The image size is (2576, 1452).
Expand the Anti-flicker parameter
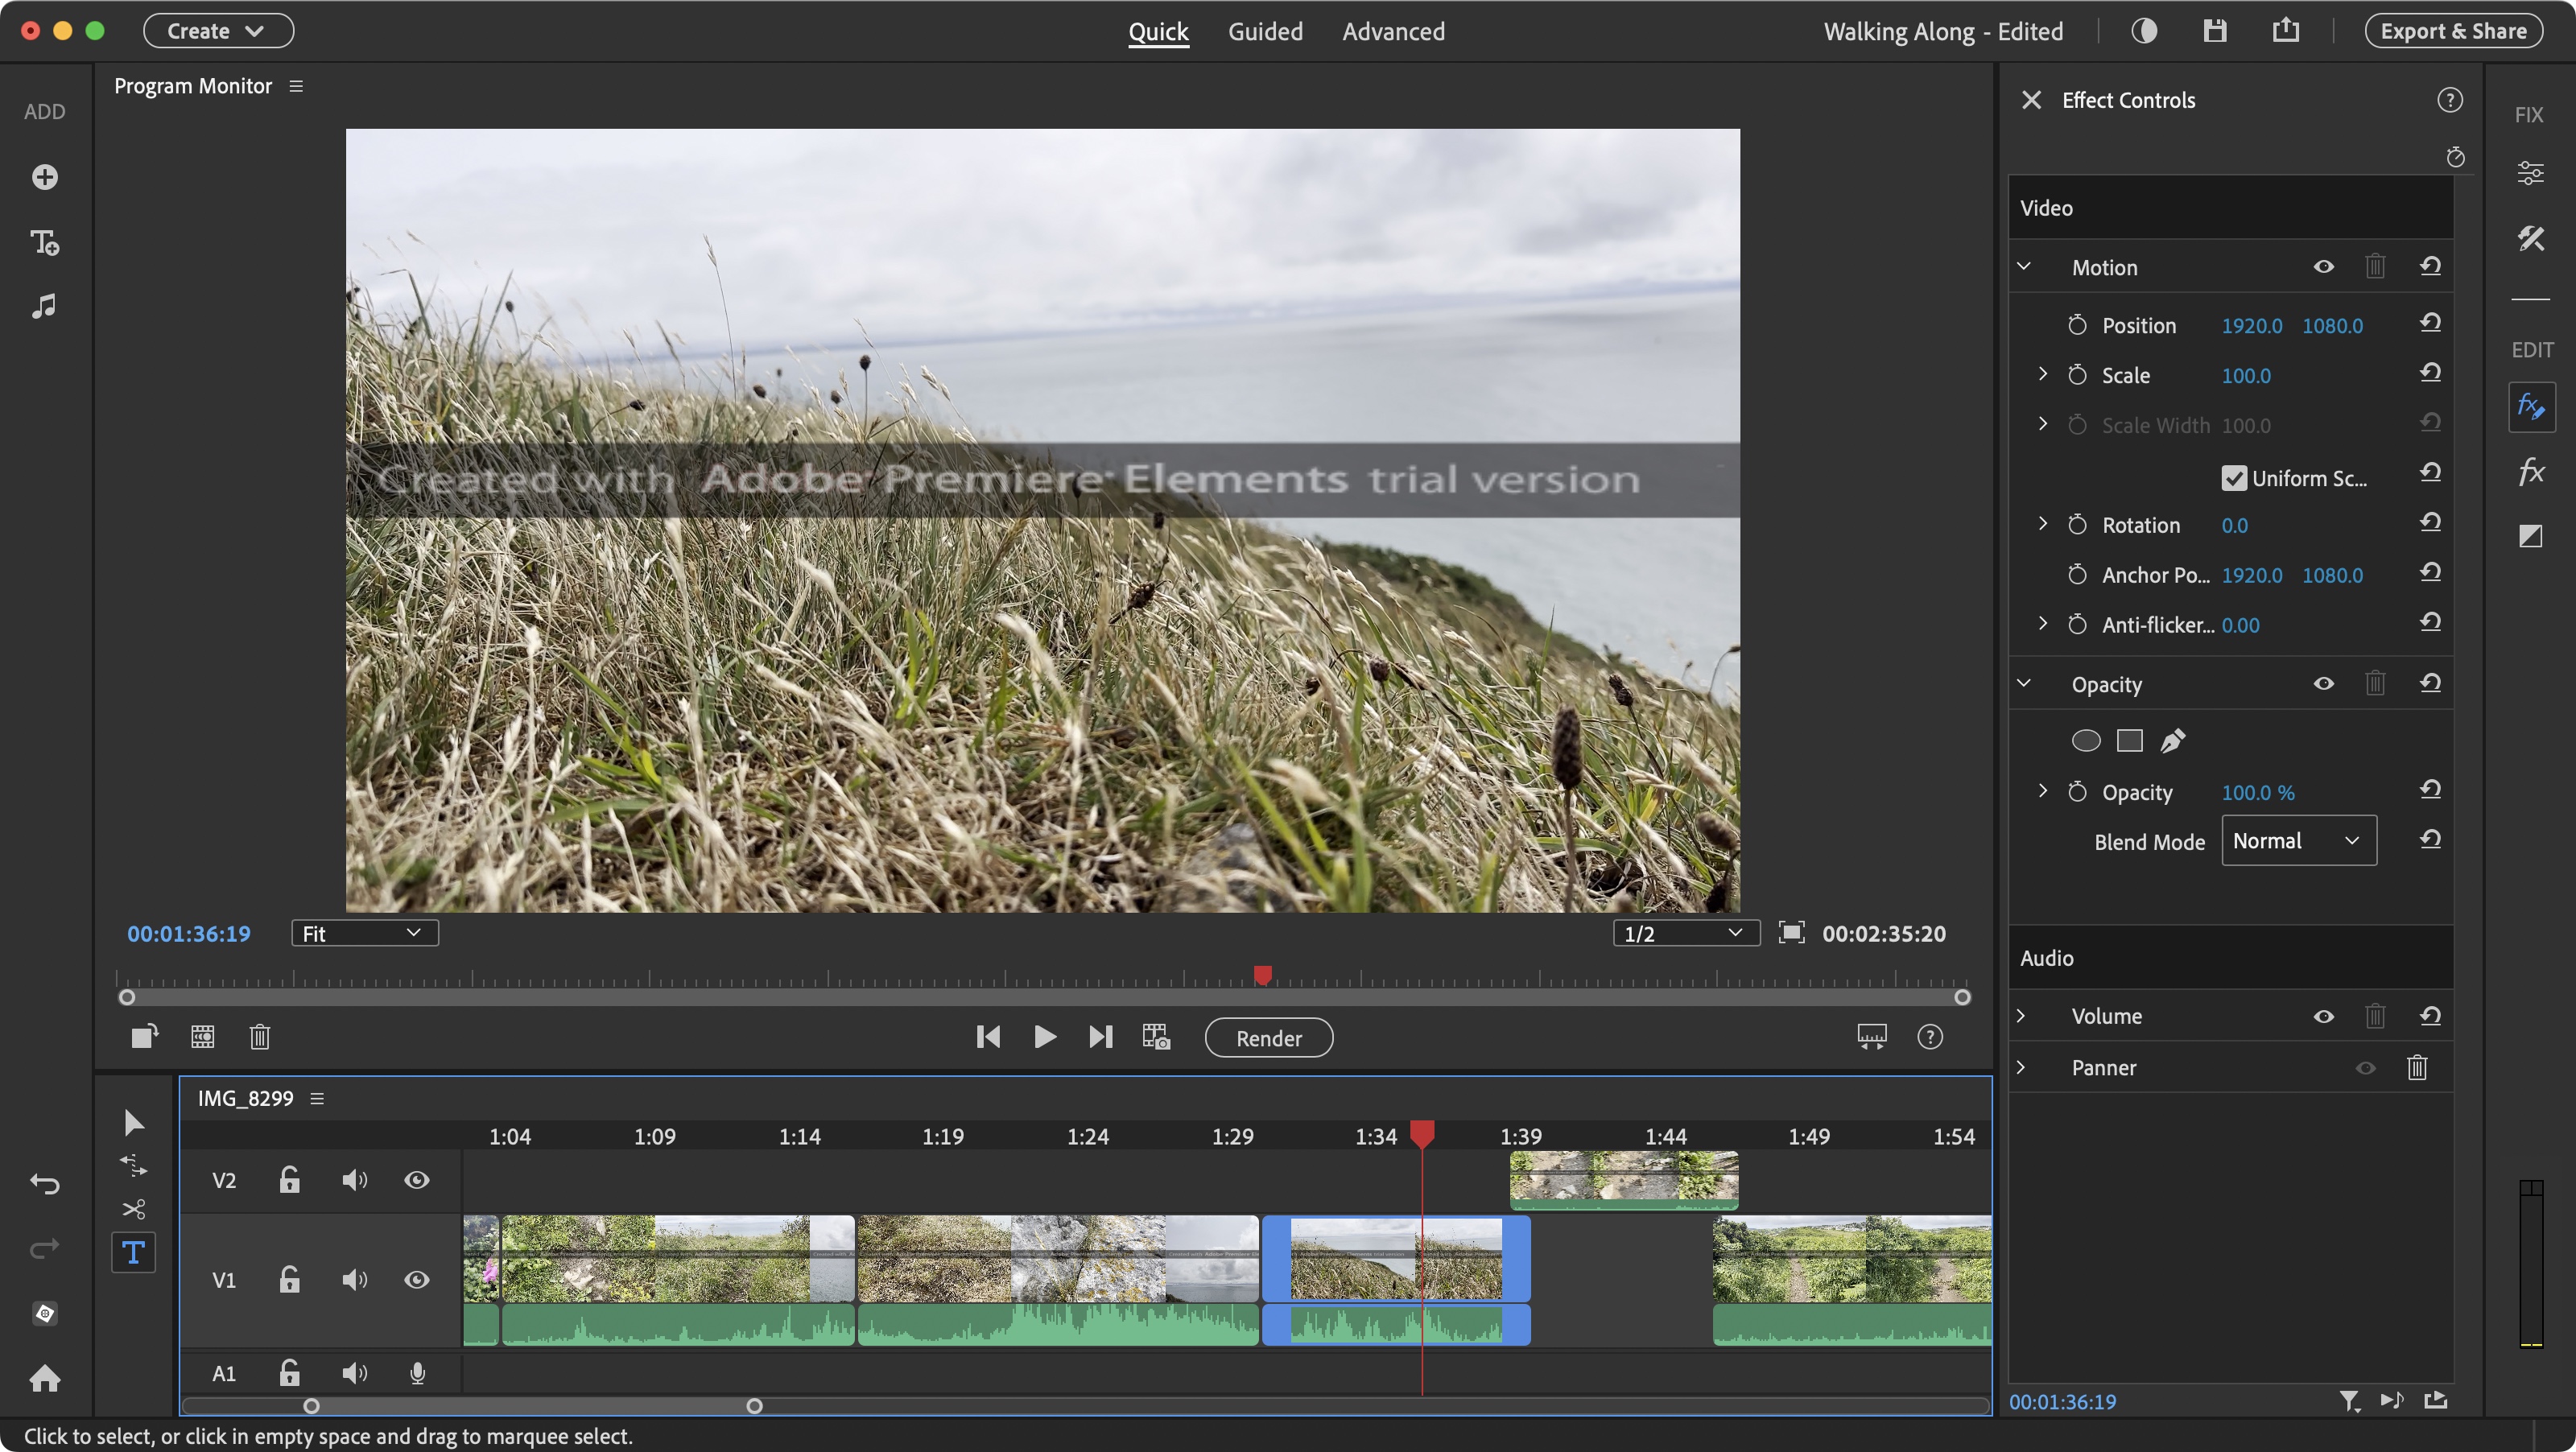click(x=2043, y=624)
